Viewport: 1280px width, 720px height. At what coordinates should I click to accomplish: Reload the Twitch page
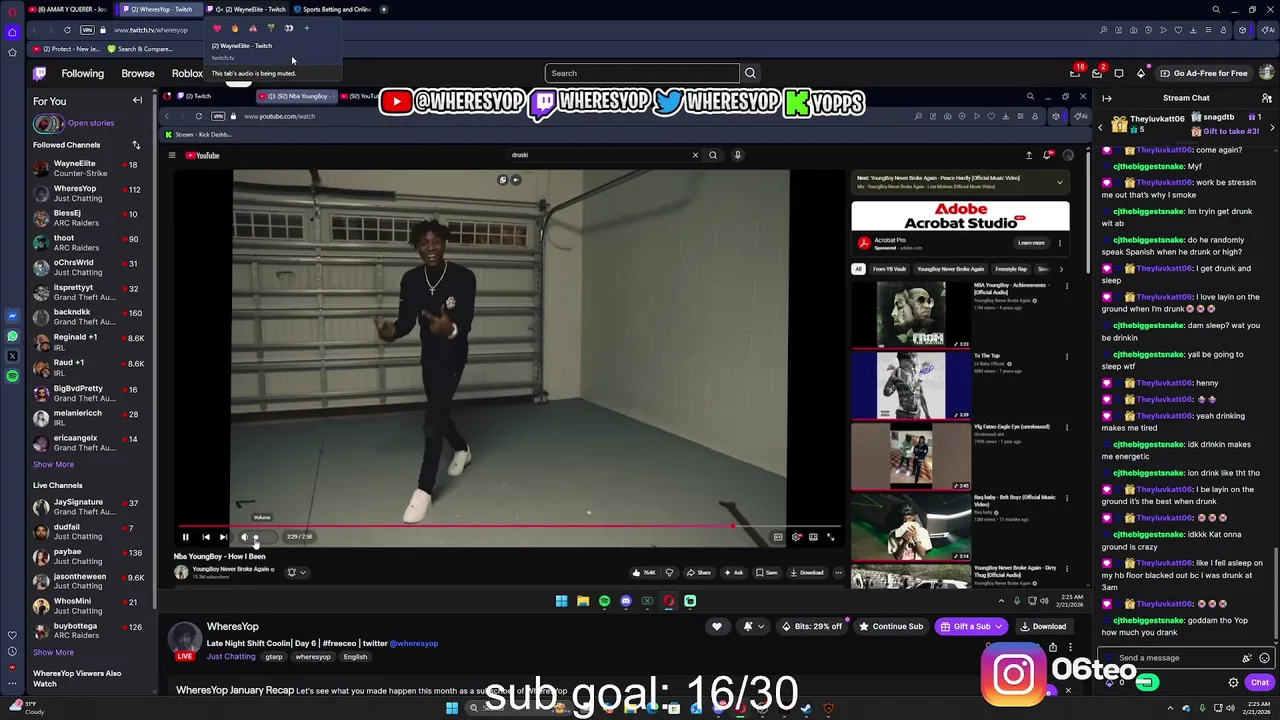67,30
